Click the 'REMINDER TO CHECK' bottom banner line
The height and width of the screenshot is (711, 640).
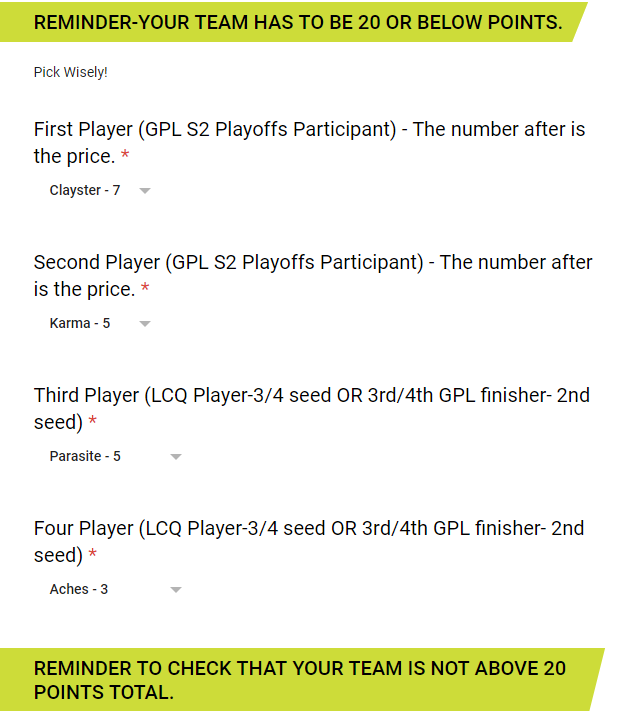pos(300,668)
